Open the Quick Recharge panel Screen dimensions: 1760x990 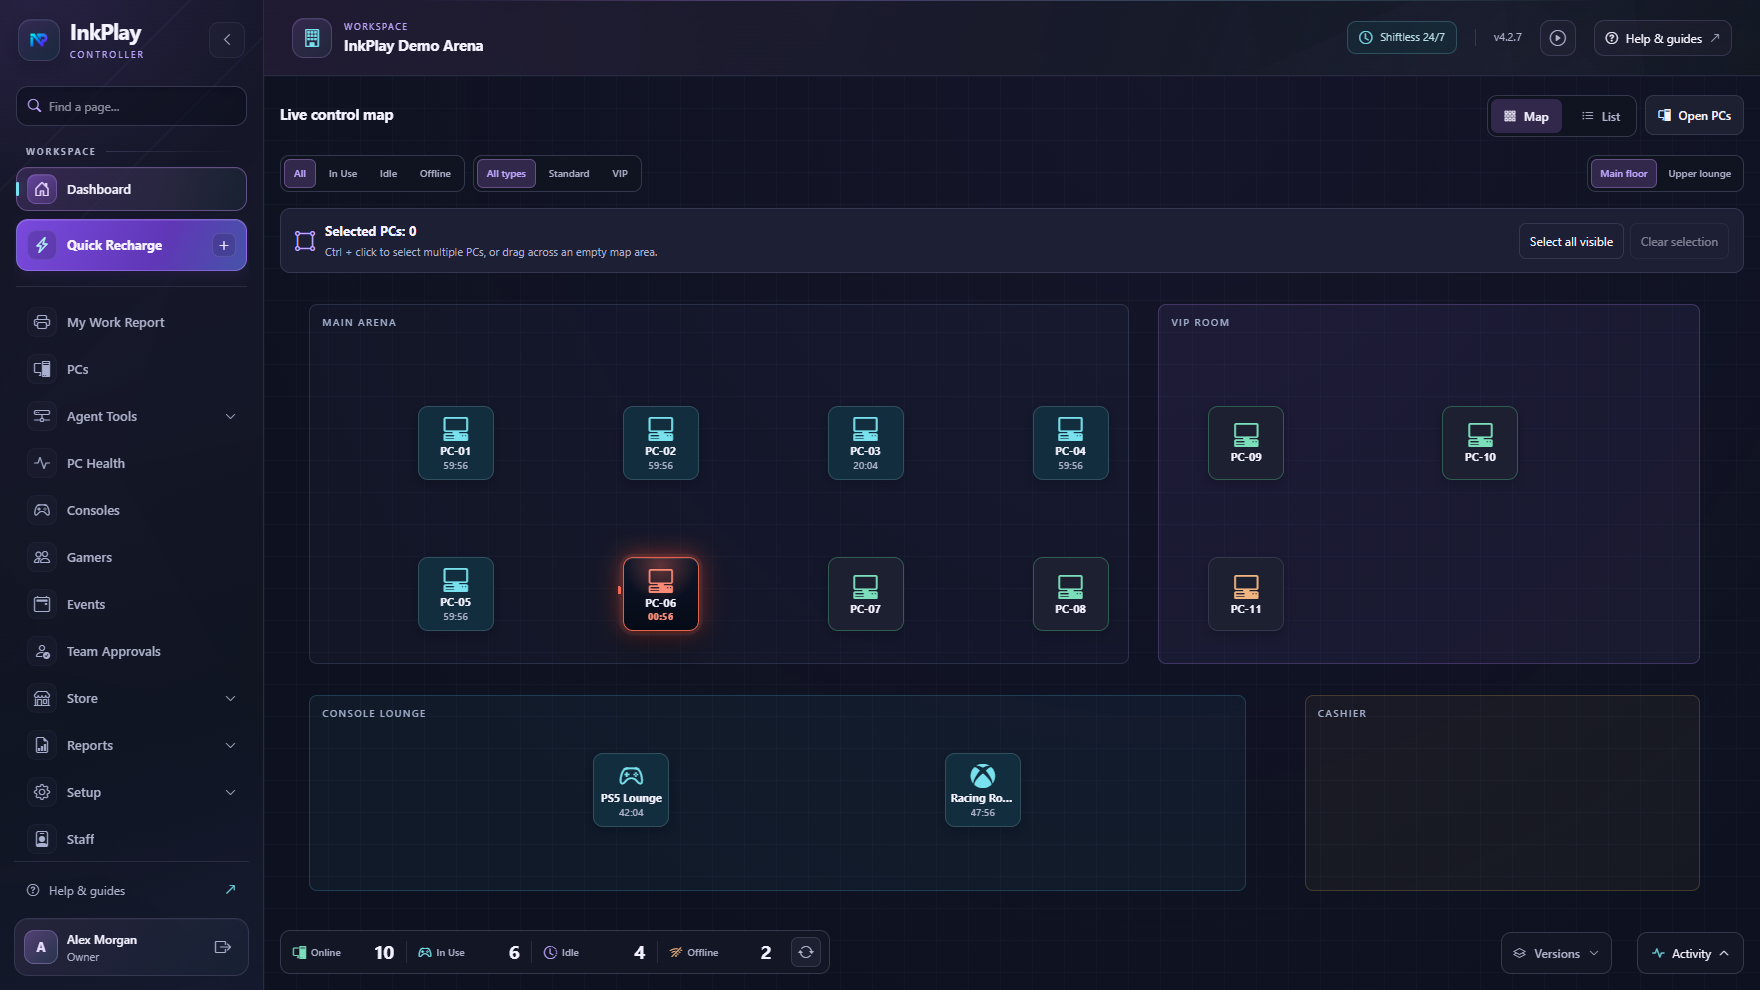(131, 245)
